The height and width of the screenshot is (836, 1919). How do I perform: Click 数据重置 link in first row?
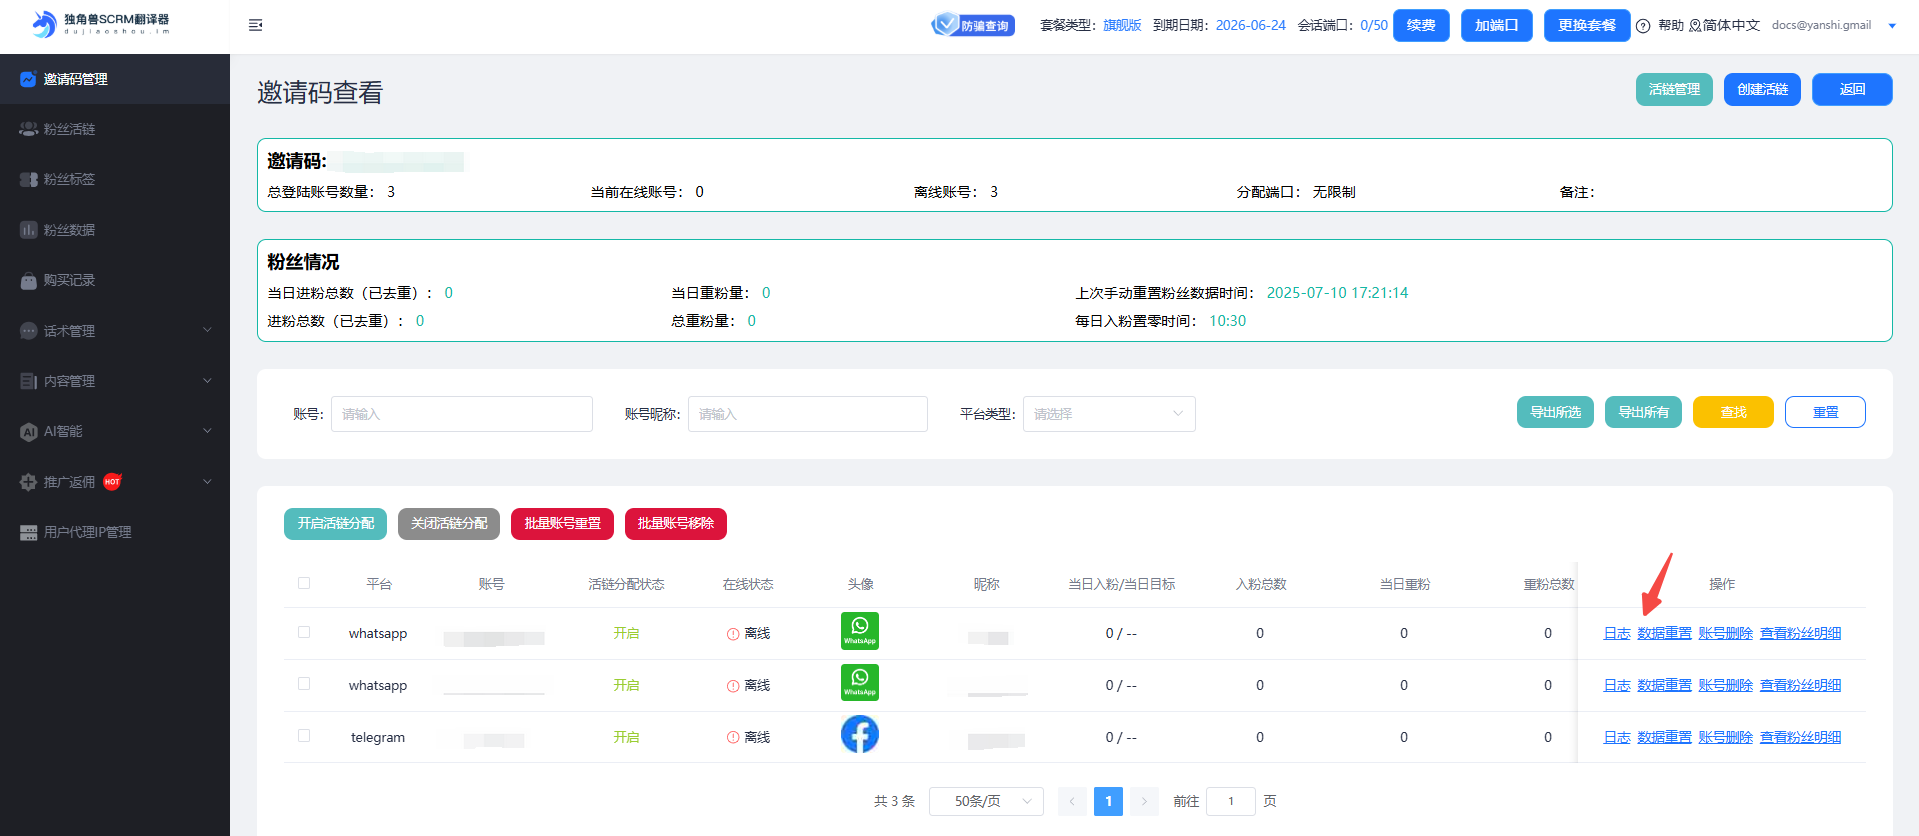1664,633
